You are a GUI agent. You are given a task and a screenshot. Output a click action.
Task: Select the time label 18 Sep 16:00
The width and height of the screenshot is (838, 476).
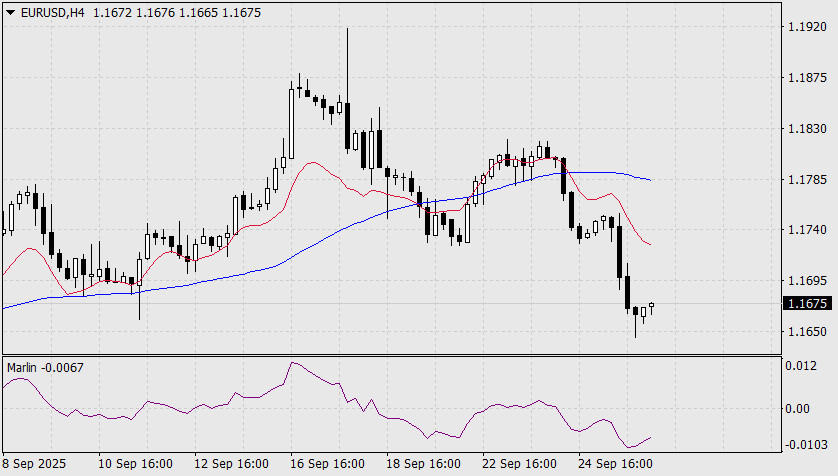(423, 464)
